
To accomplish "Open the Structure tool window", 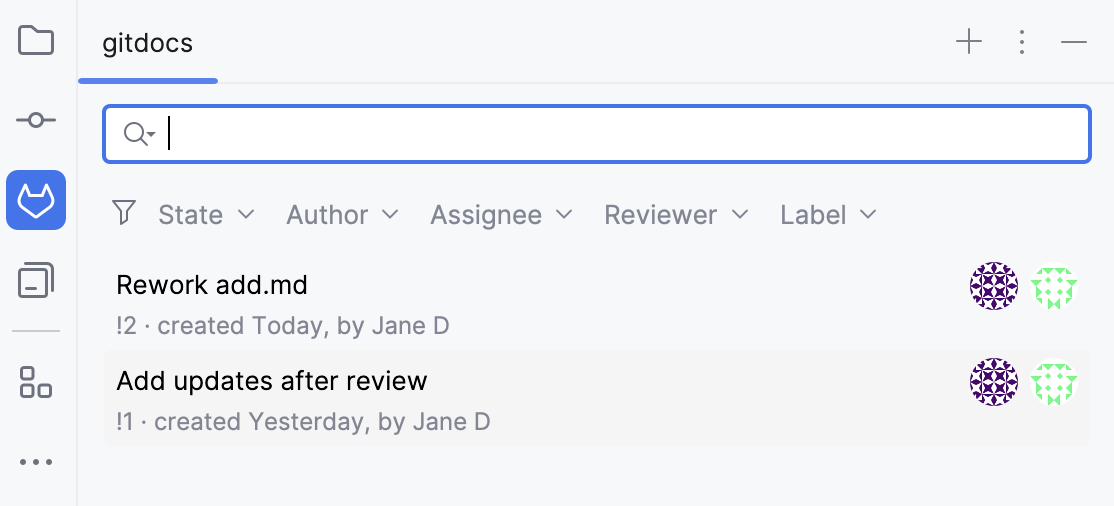I will click(36, 381).
